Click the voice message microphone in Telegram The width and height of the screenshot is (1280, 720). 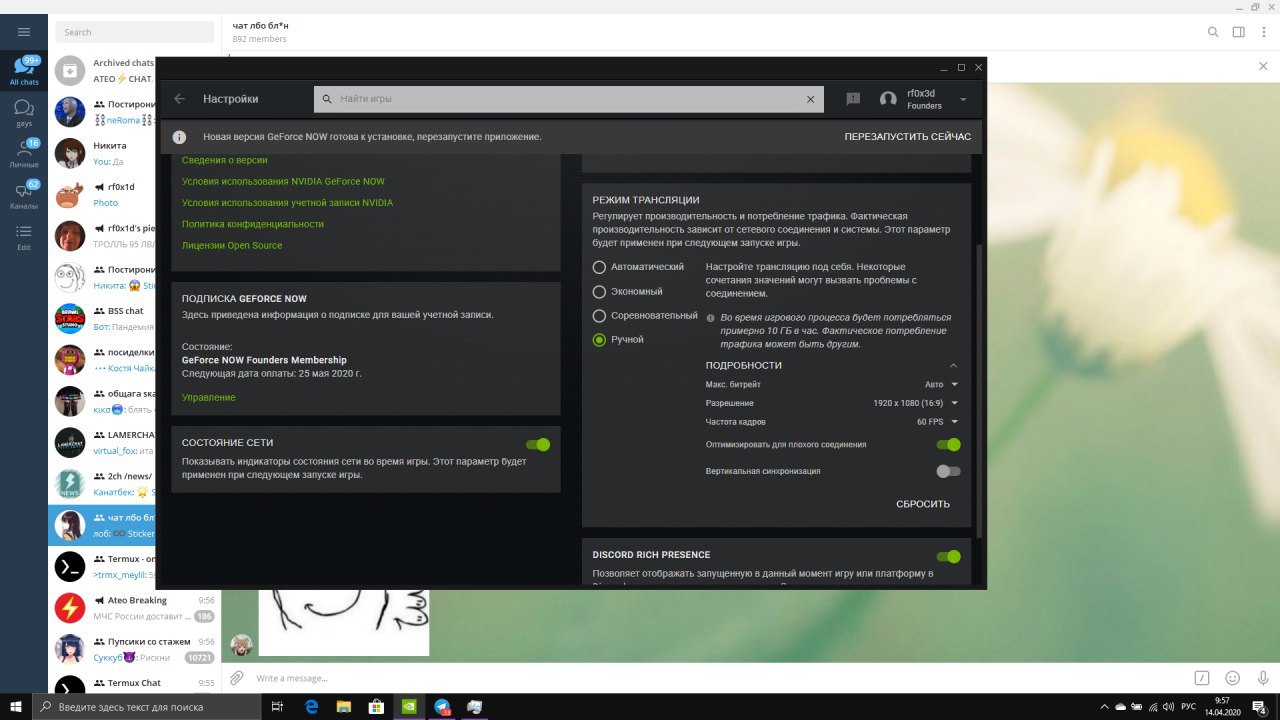(1261, 678)
